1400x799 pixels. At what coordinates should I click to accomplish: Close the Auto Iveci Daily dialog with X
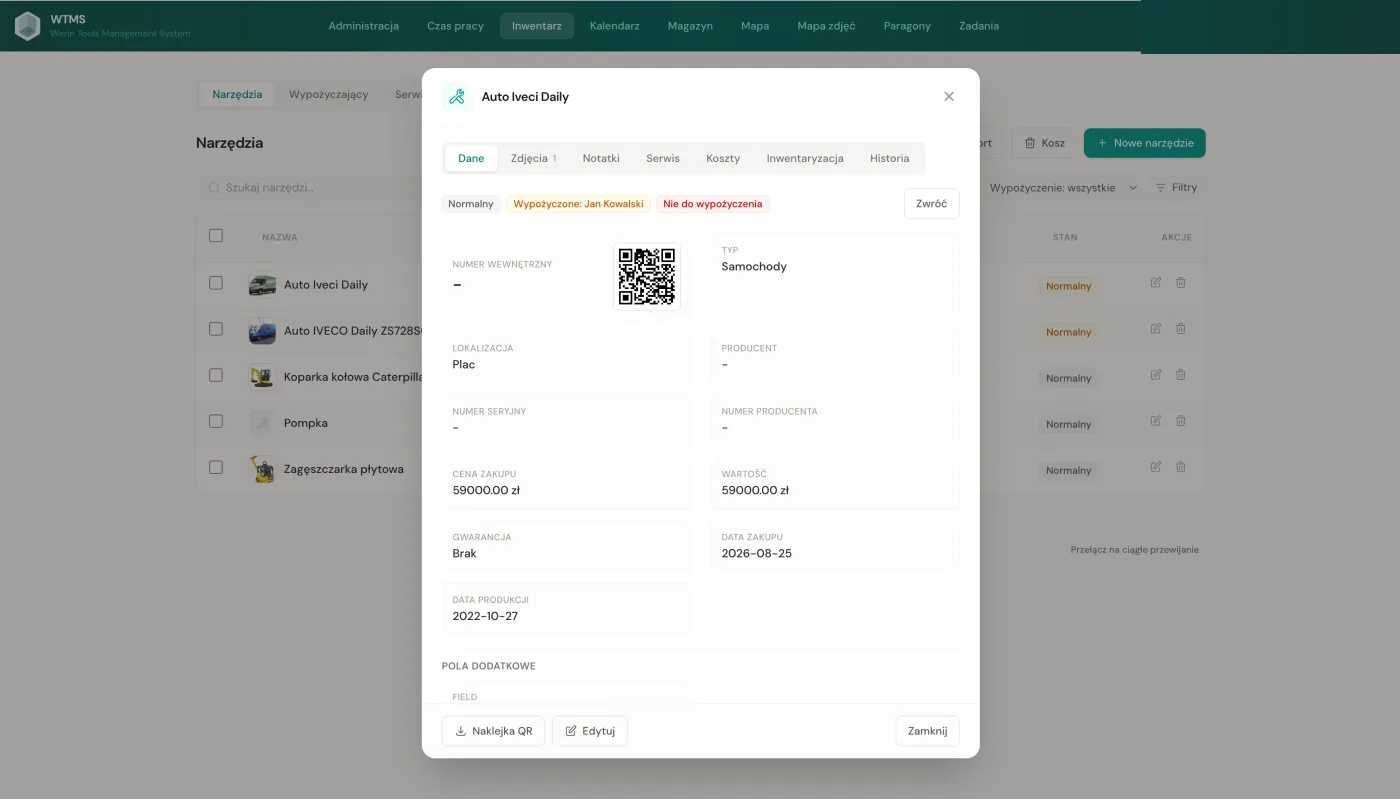point(949,97)
